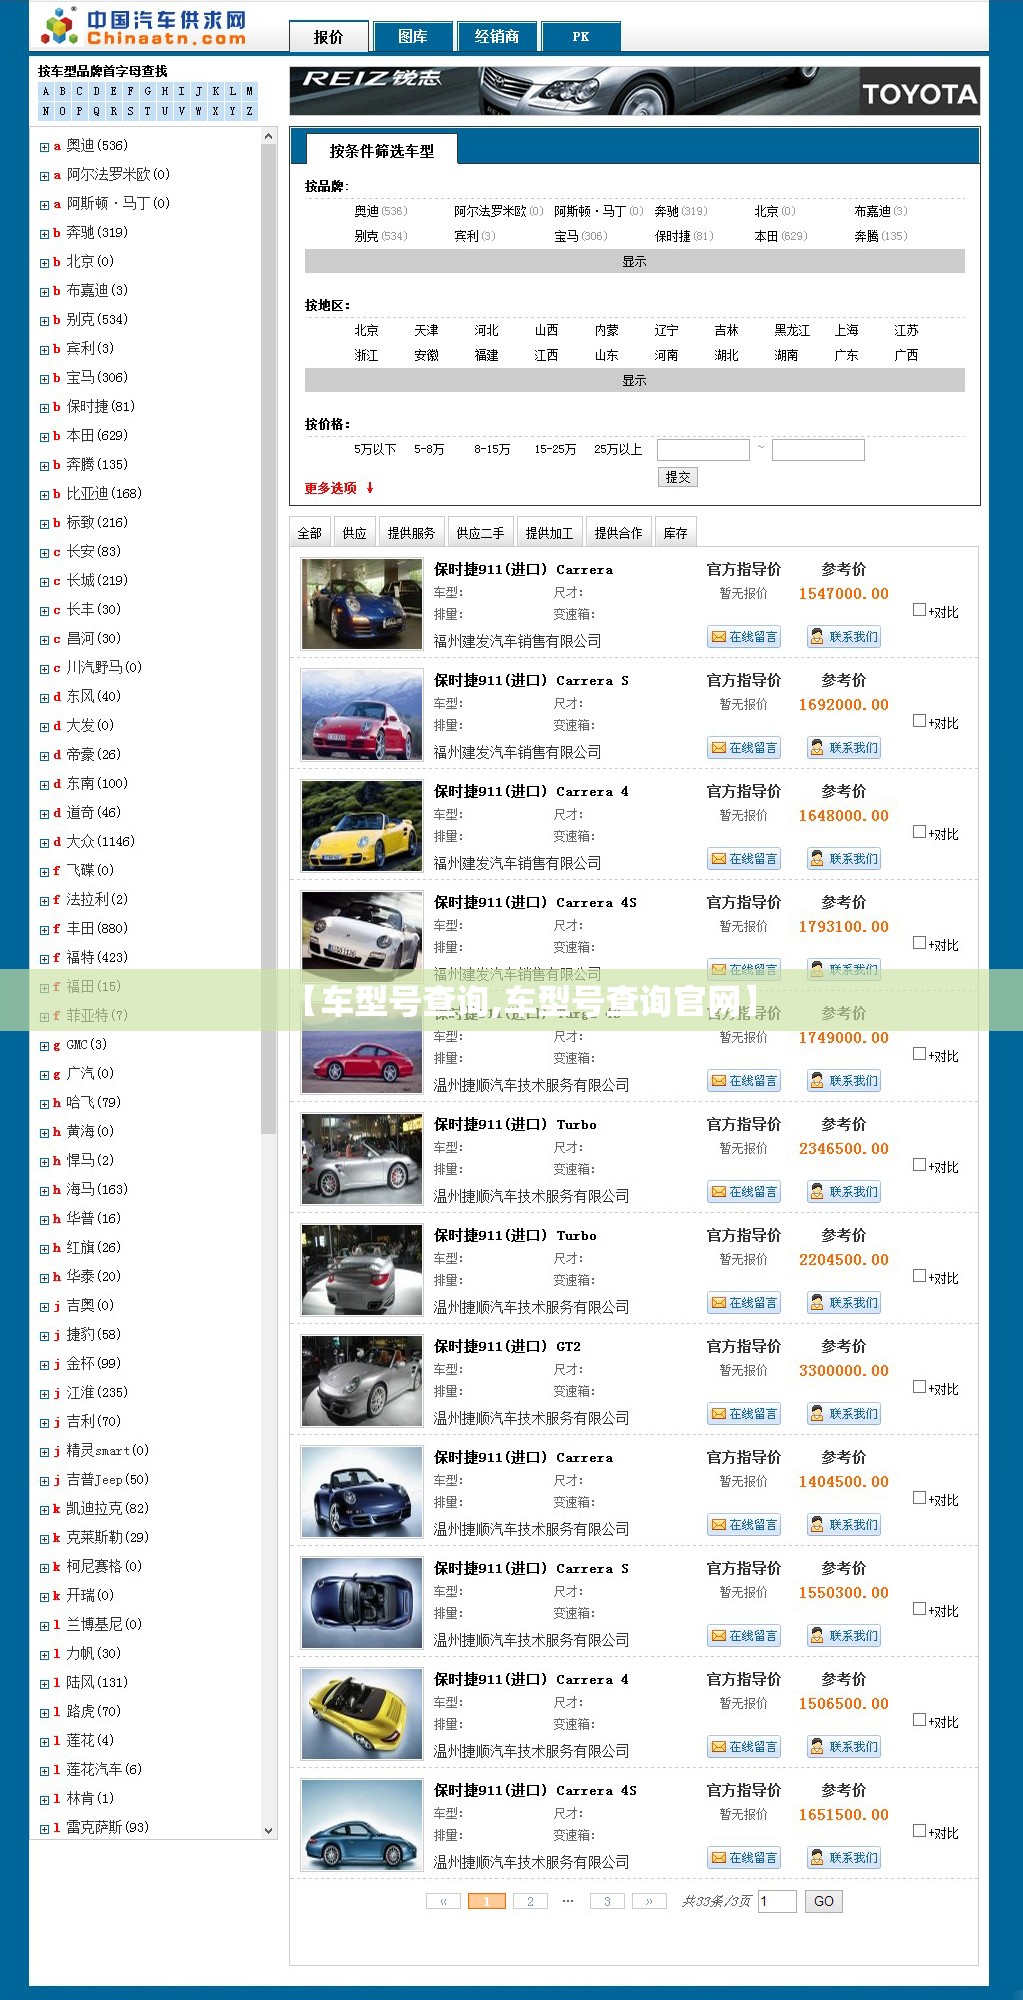Select letter H in brand index
The height and width of the screenshot is (2000, 1023).
coord(165,91)
